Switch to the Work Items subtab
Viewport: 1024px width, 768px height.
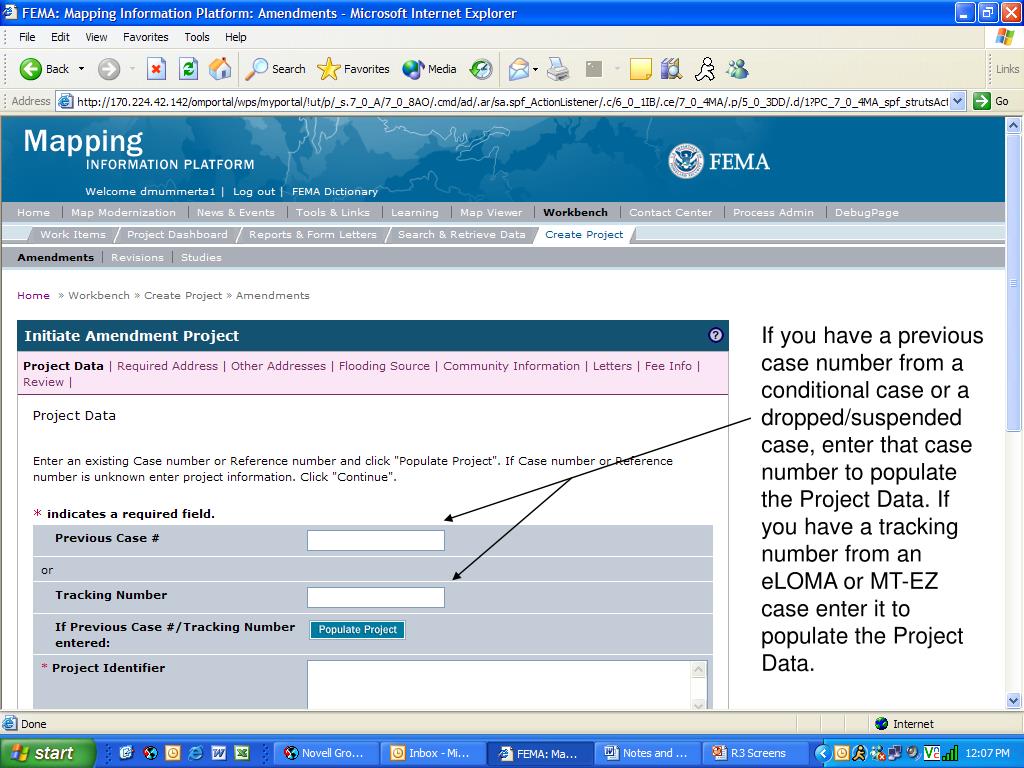(72, 234)
